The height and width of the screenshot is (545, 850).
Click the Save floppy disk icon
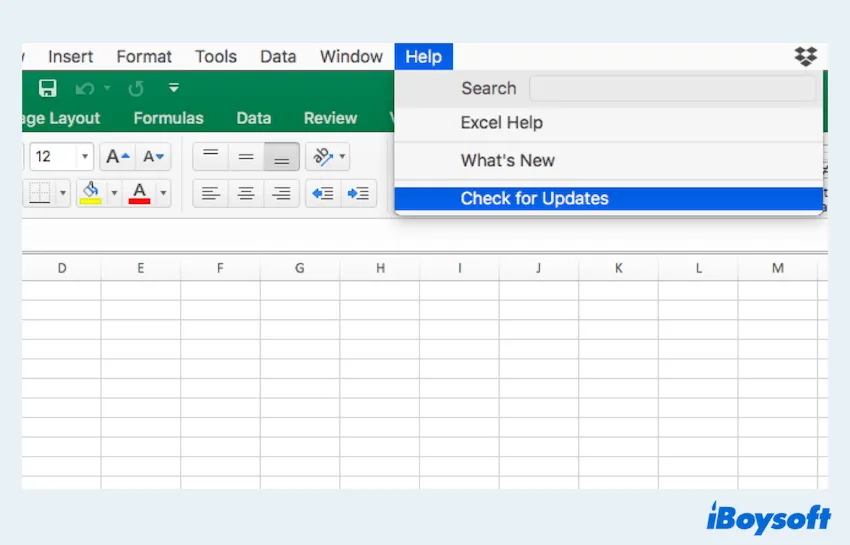point(47,88)
